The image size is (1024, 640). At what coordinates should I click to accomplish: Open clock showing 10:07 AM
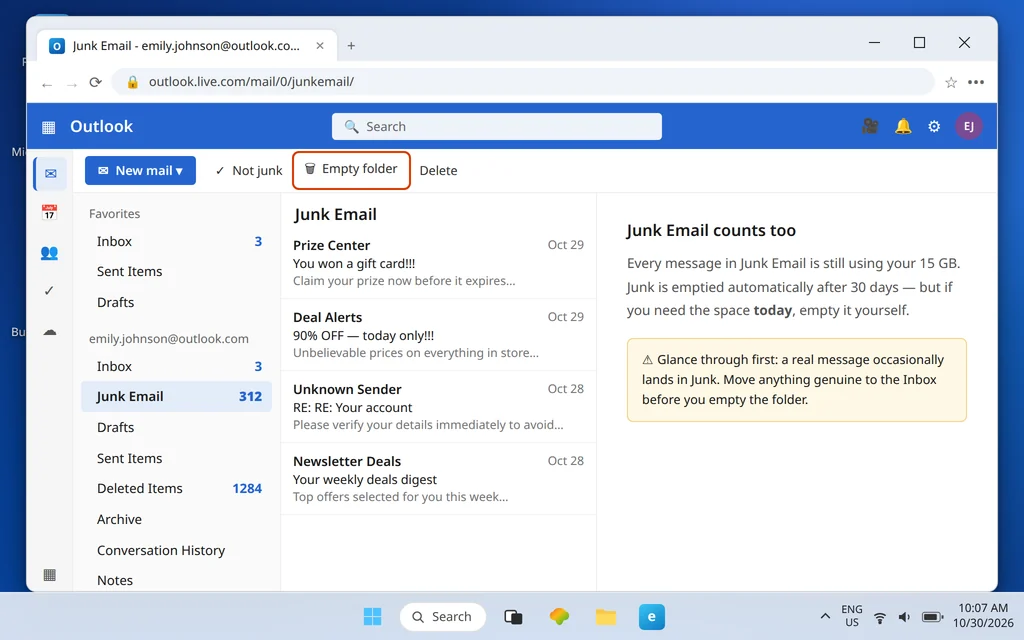point(983,616)
